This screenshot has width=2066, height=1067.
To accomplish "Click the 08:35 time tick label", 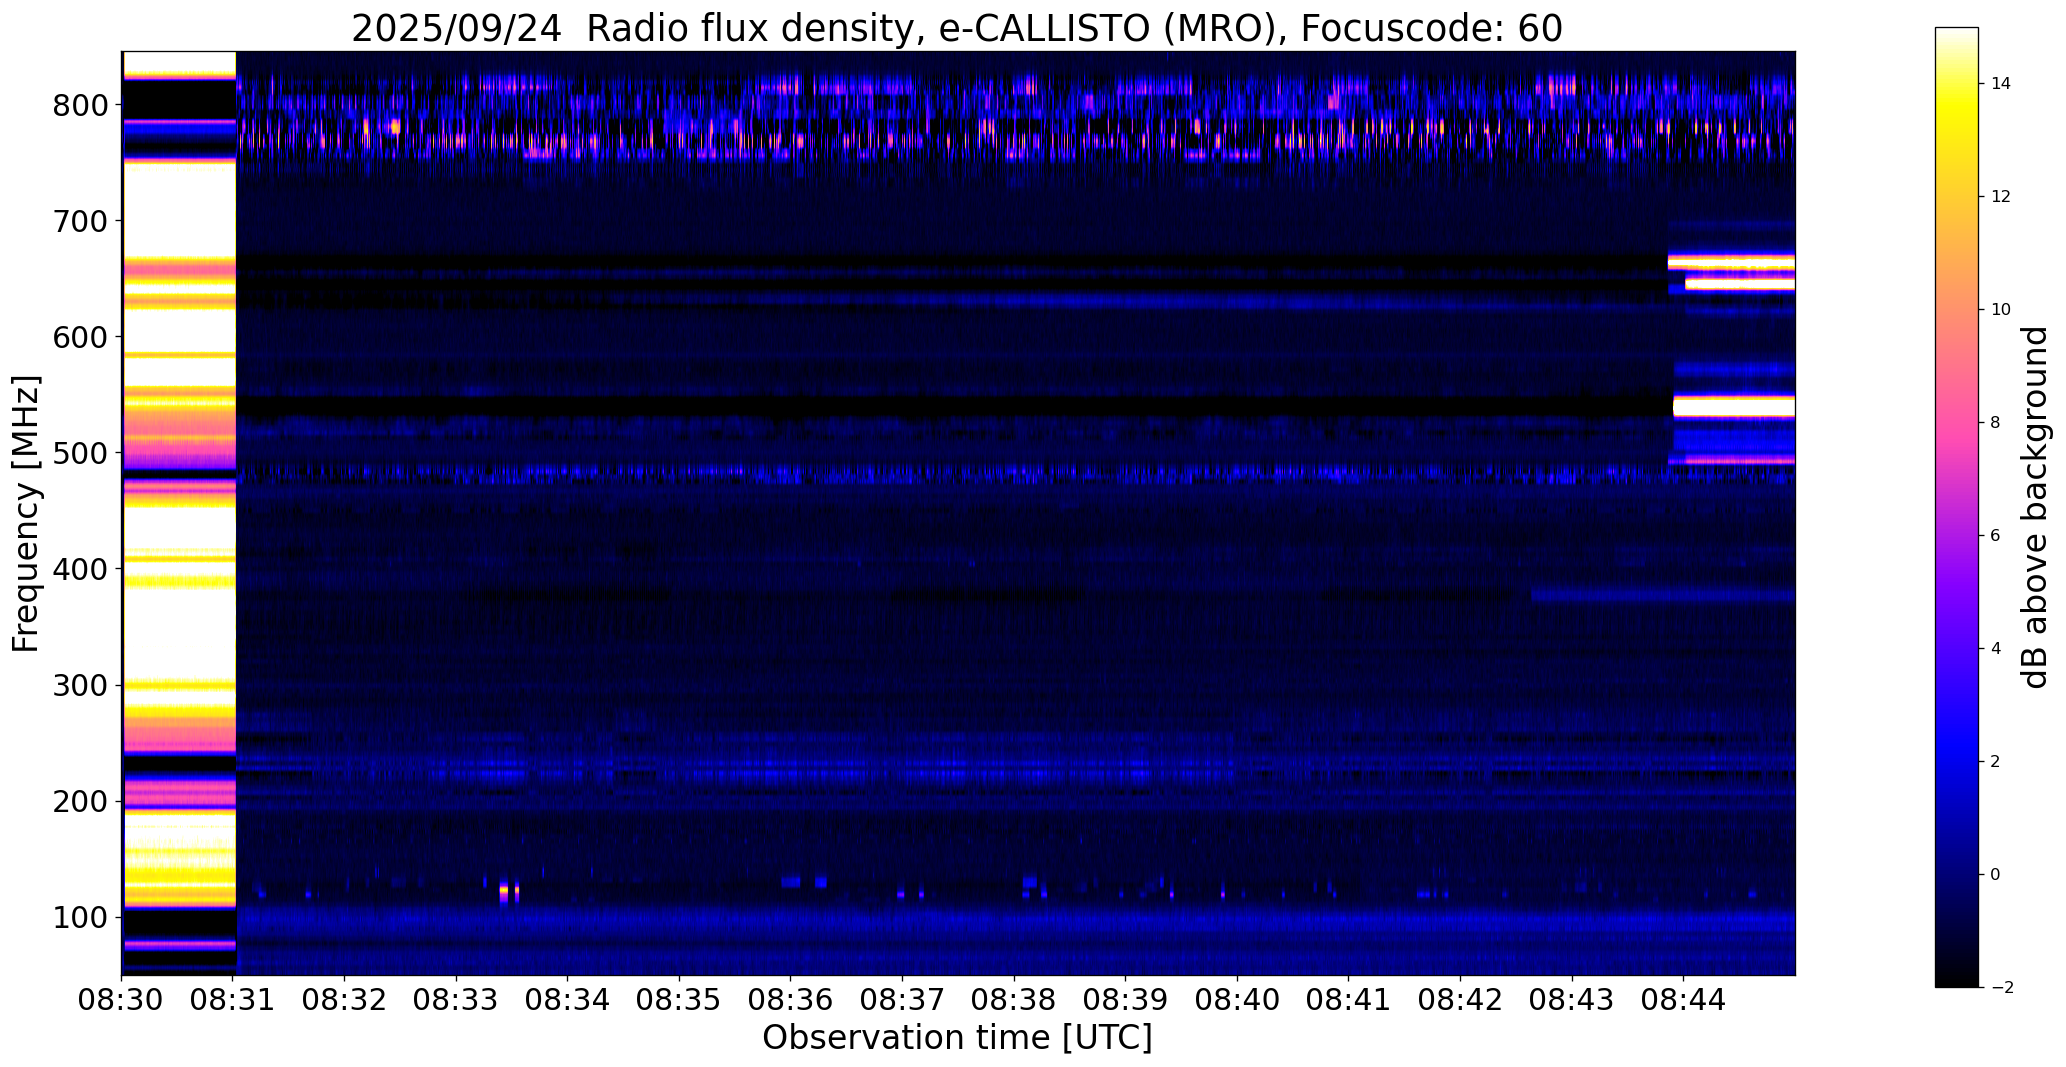I will point(679,1000).
